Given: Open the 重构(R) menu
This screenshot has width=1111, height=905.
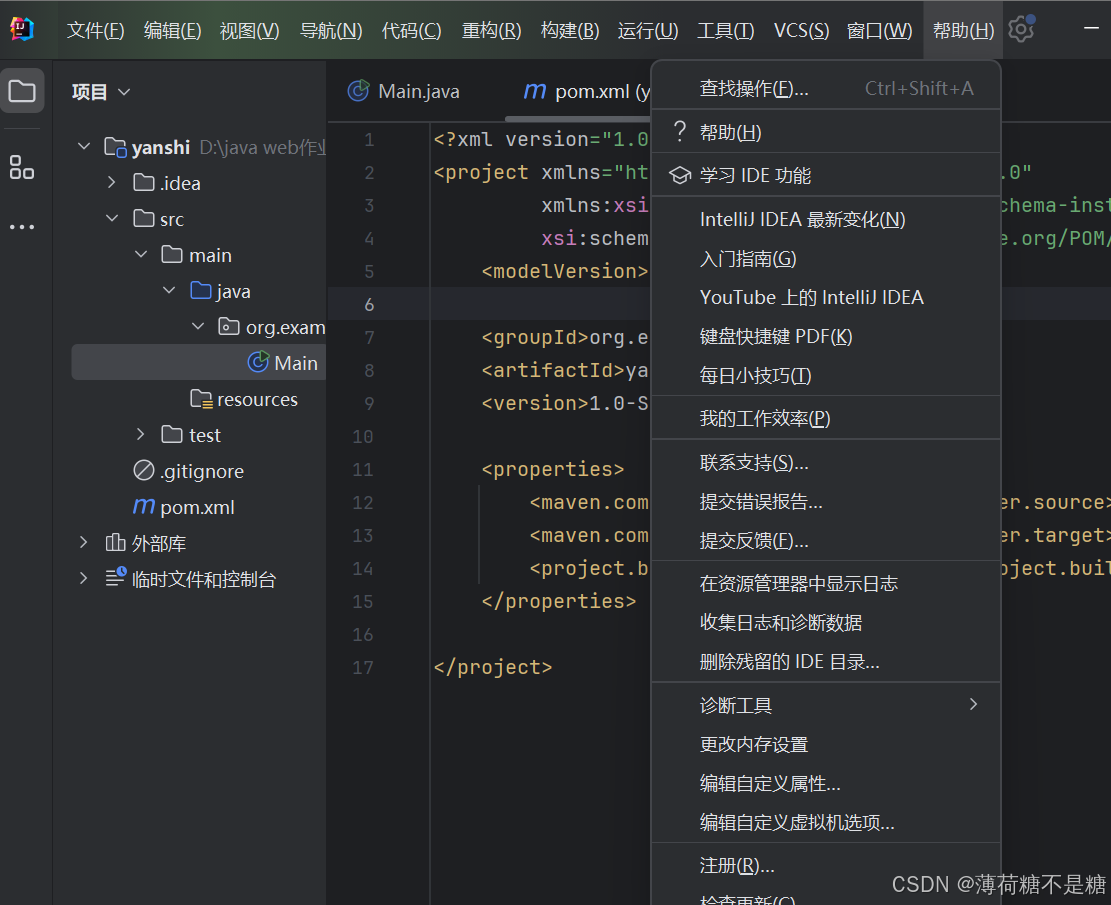Looking at the screenshot, I should click(492, 30).
